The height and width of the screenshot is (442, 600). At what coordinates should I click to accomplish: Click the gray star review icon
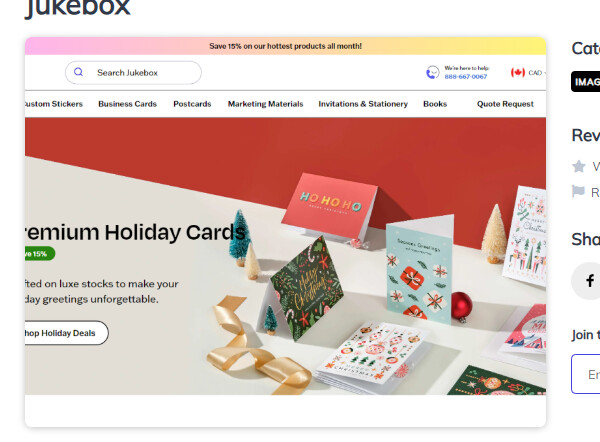tap(579, 166)
